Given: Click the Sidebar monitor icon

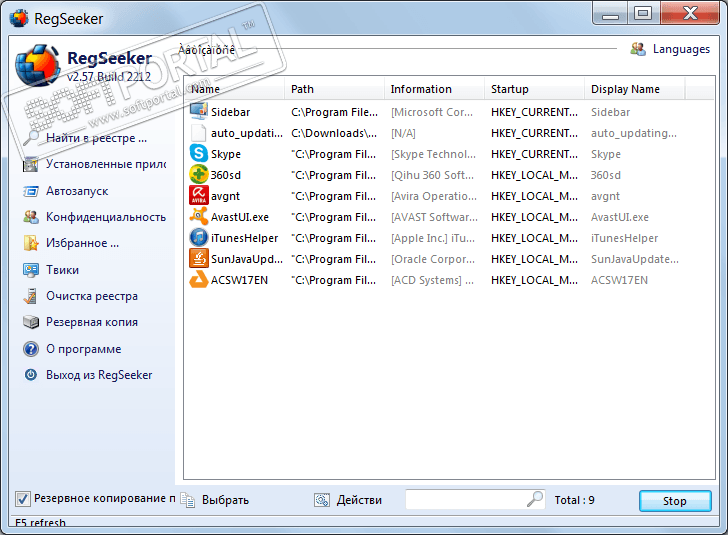Looking at the screenshot, I should pyautogui.click(x=199, y=111).
